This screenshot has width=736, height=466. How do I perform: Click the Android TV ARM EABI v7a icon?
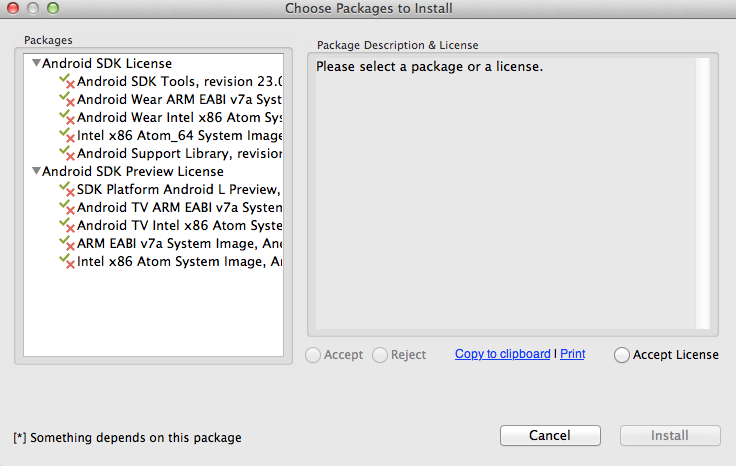pos(68,208)
